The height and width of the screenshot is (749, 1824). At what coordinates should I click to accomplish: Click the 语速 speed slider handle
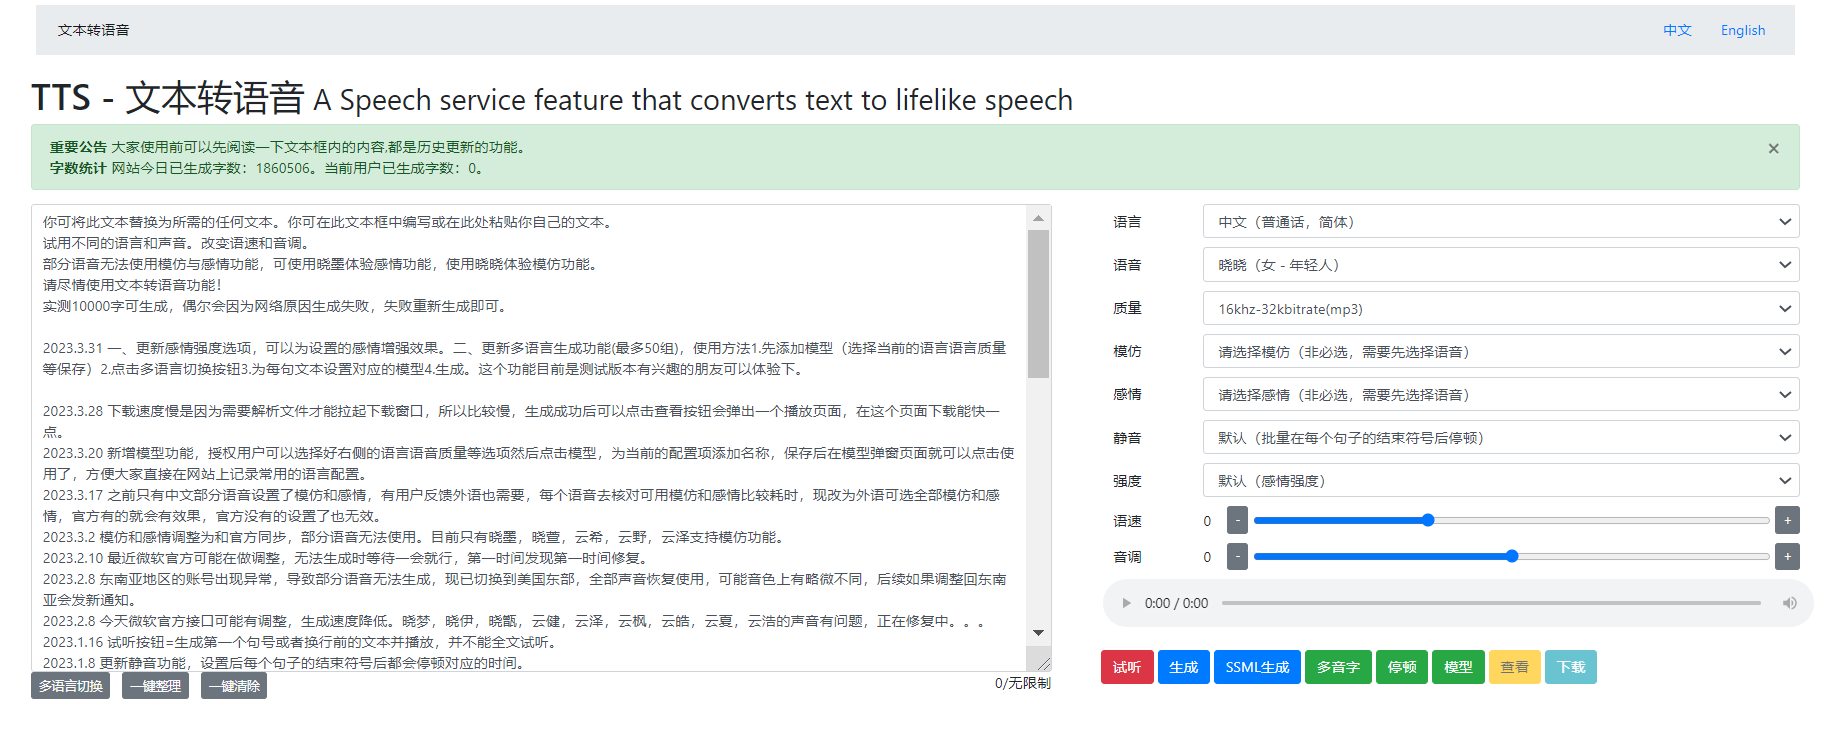(x=1428, y=520)
